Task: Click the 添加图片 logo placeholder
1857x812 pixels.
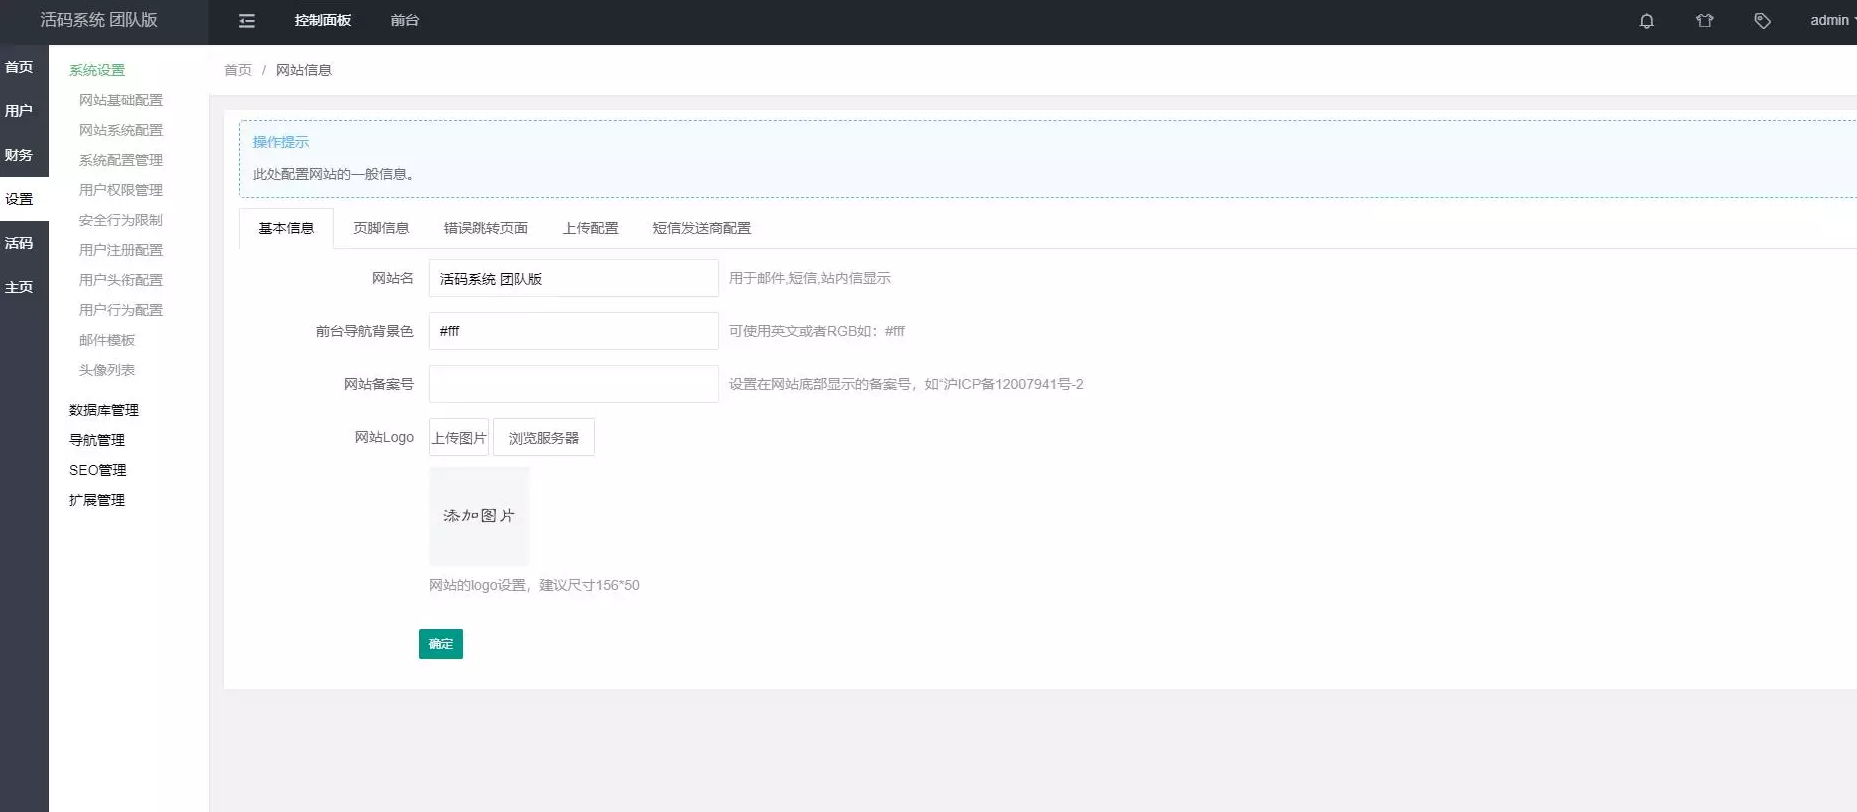Action: coord(479,516)
